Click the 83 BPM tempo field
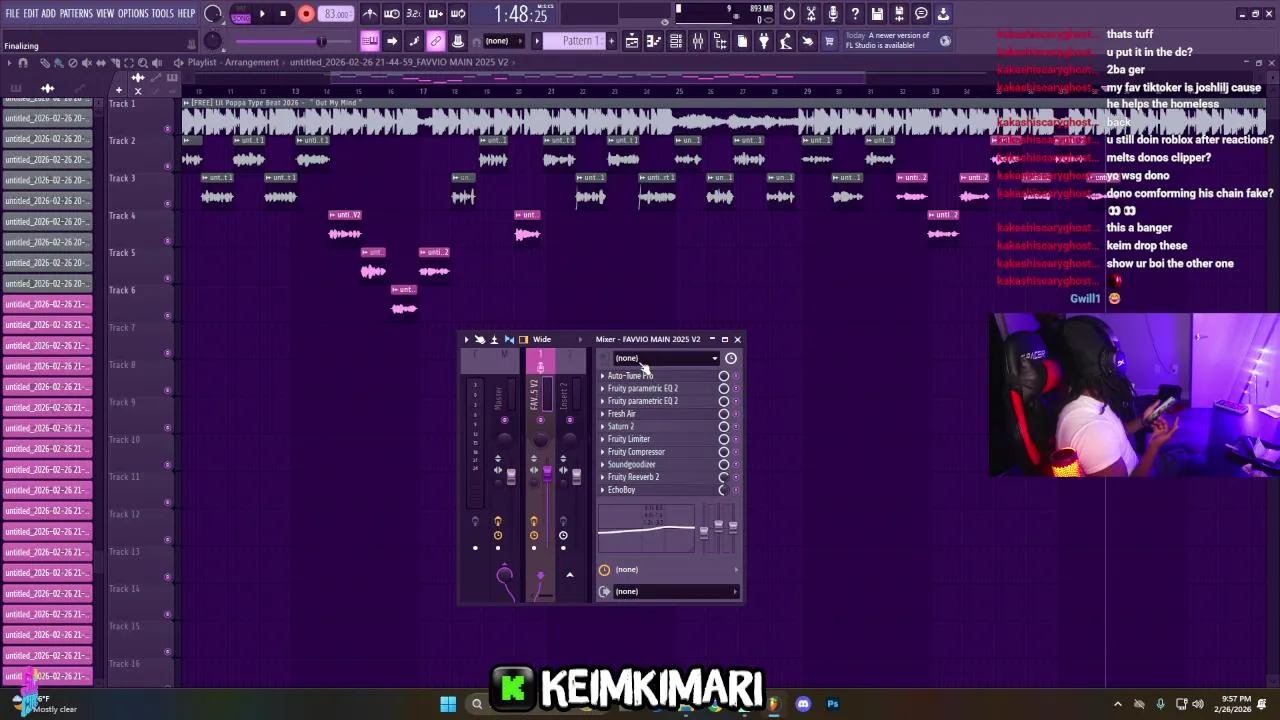The width and height of the screenshot is (1280, 720). 337,14
